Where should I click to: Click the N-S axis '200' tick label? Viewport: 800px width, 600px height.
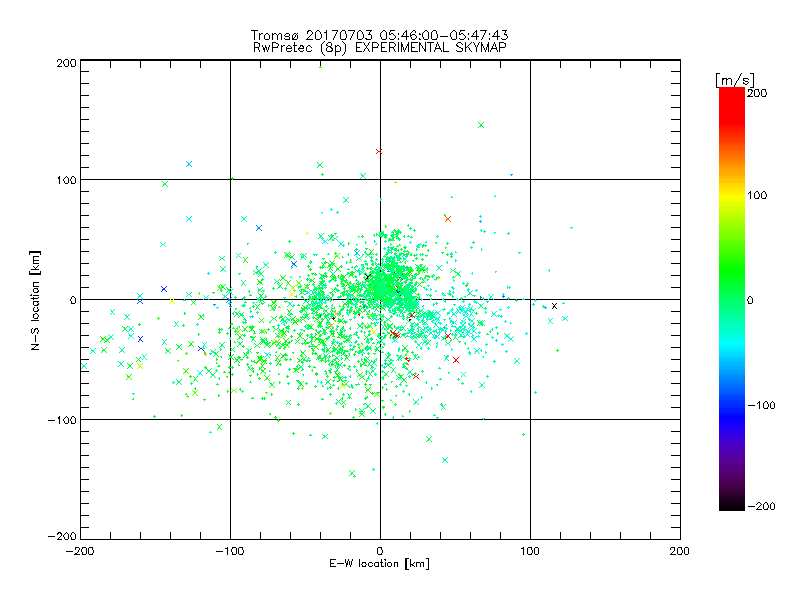[66, 63]
